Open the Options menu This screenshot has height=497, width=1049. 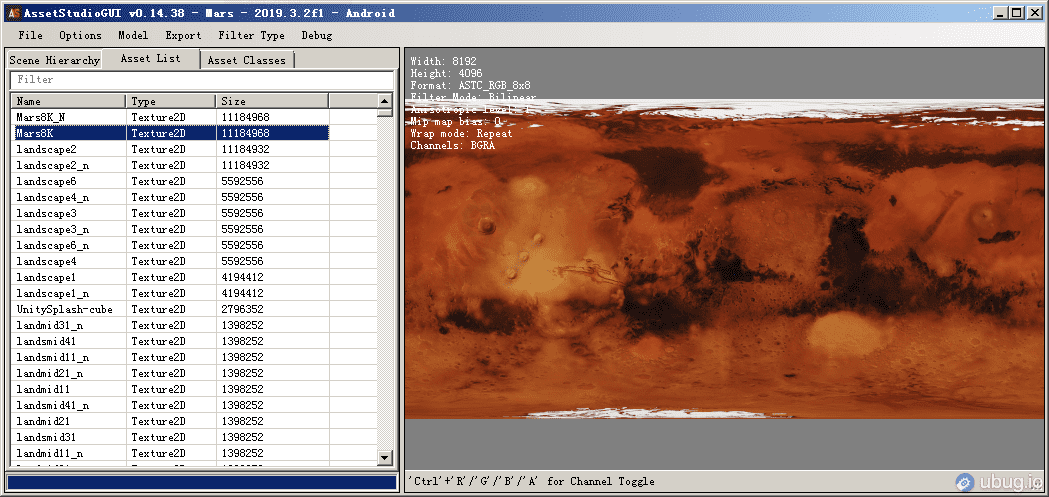coord(80,35)
